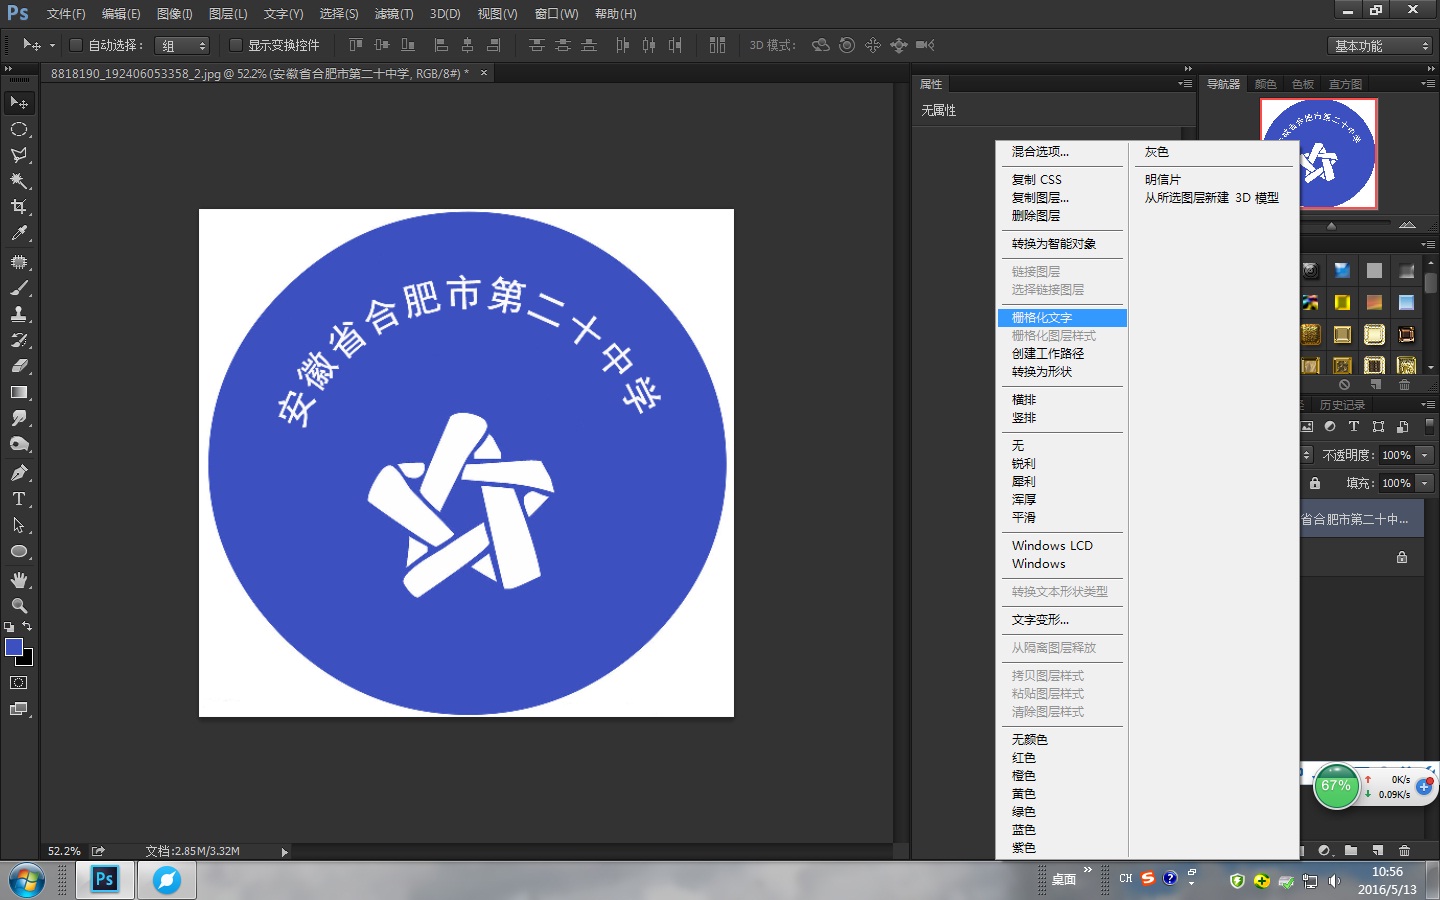Select the History Brush tool
The image size is (1440, 900).
tap(19, 340)
